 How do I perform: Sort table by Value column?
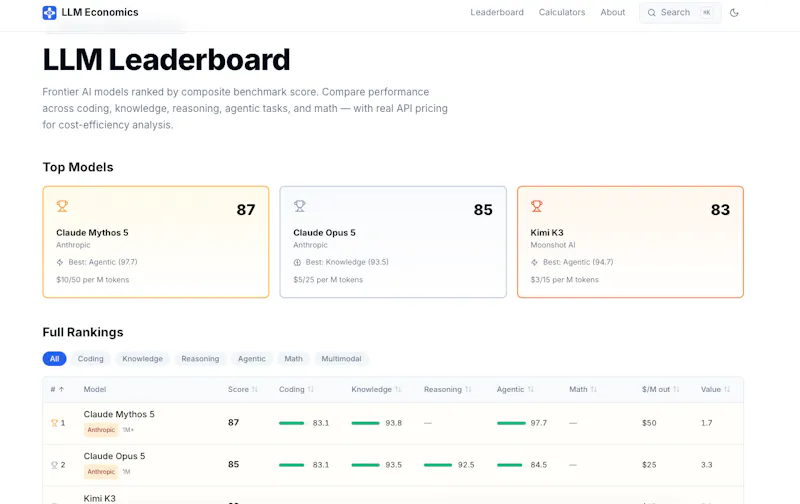tap(716, 389)
